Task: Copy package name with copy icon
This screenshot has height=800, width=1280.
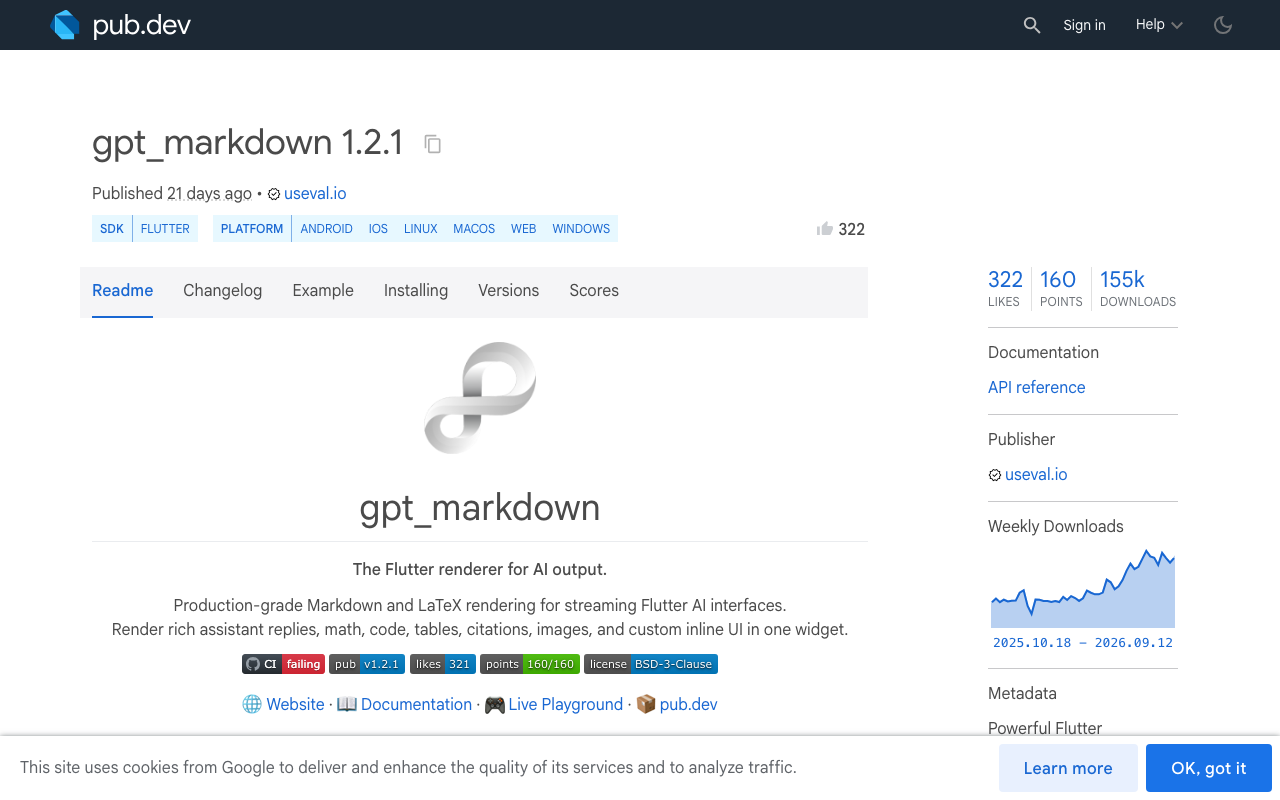Action: pyautogui.click(x=432, y=144)
